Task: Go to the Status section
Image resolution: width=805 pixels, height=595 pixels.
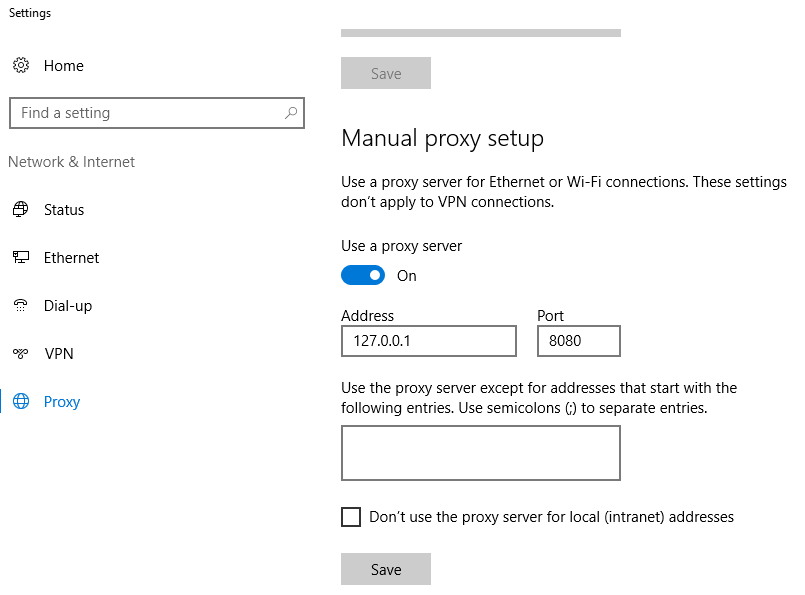Action: click(64, 209)
